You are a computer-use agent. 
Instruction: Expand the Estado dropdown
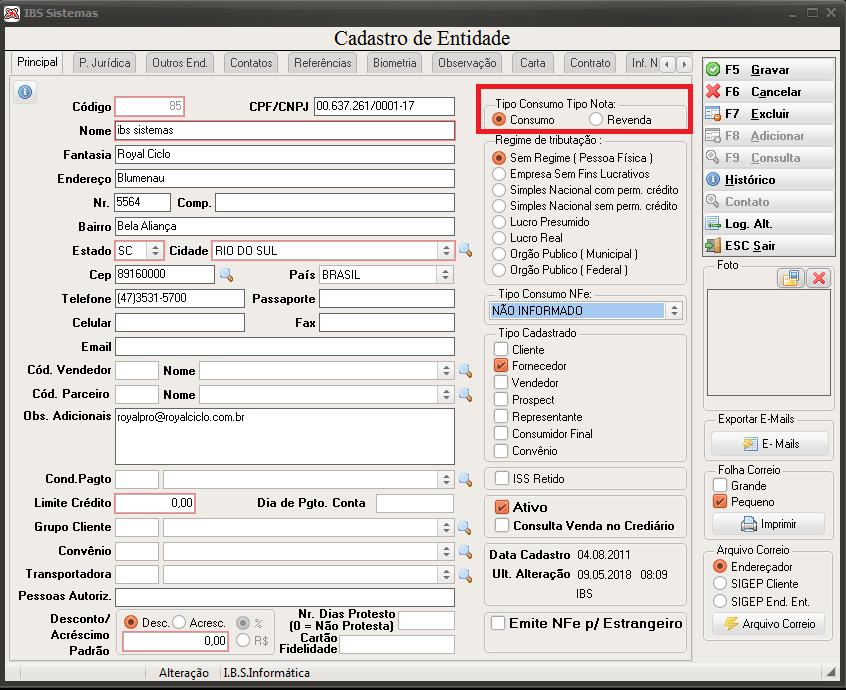tap(155, 250)
